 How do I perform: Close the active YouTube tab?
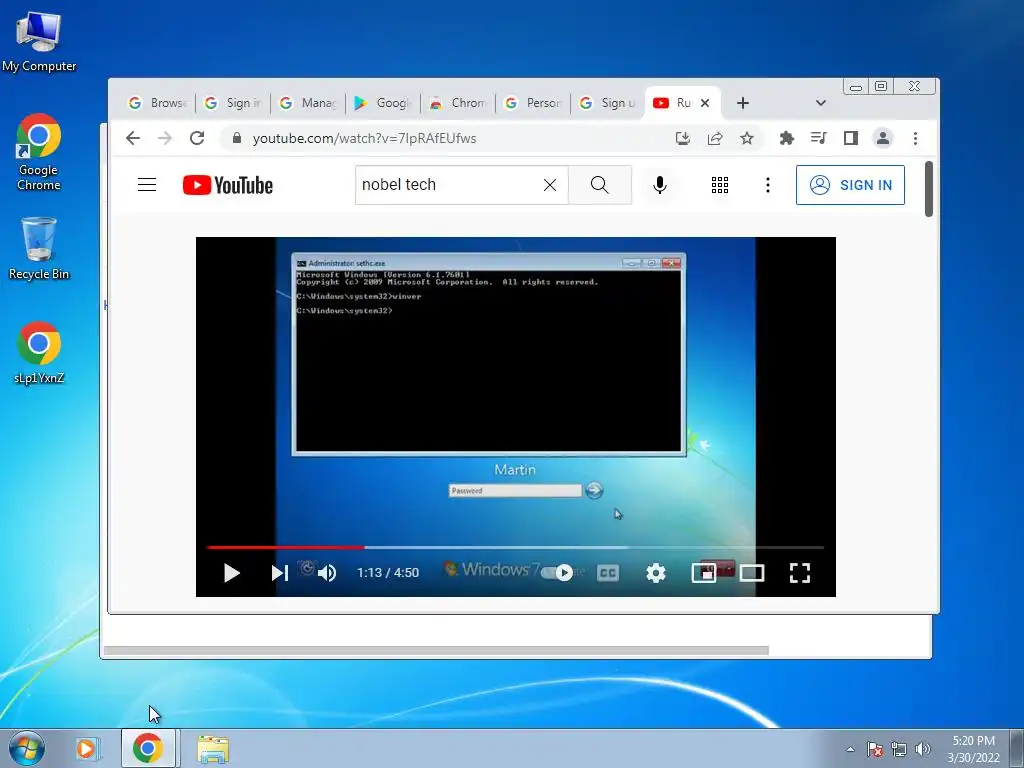705,103
